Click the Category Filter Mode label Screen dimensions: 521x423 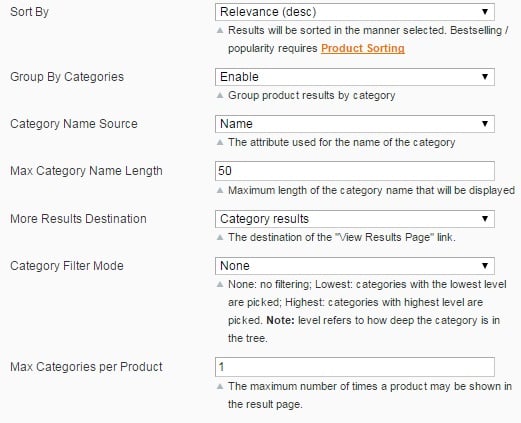[67, 266]
